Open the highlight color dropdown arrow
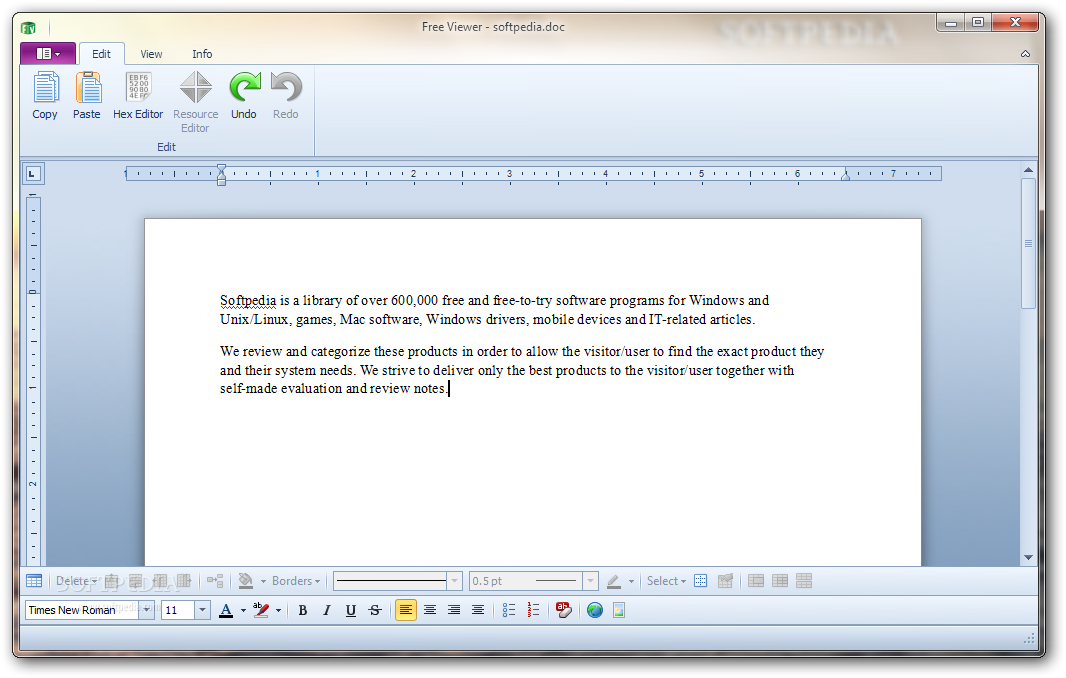Image resolution: width=1066 pixels, height=678 pixels. (x=278, y=611)
